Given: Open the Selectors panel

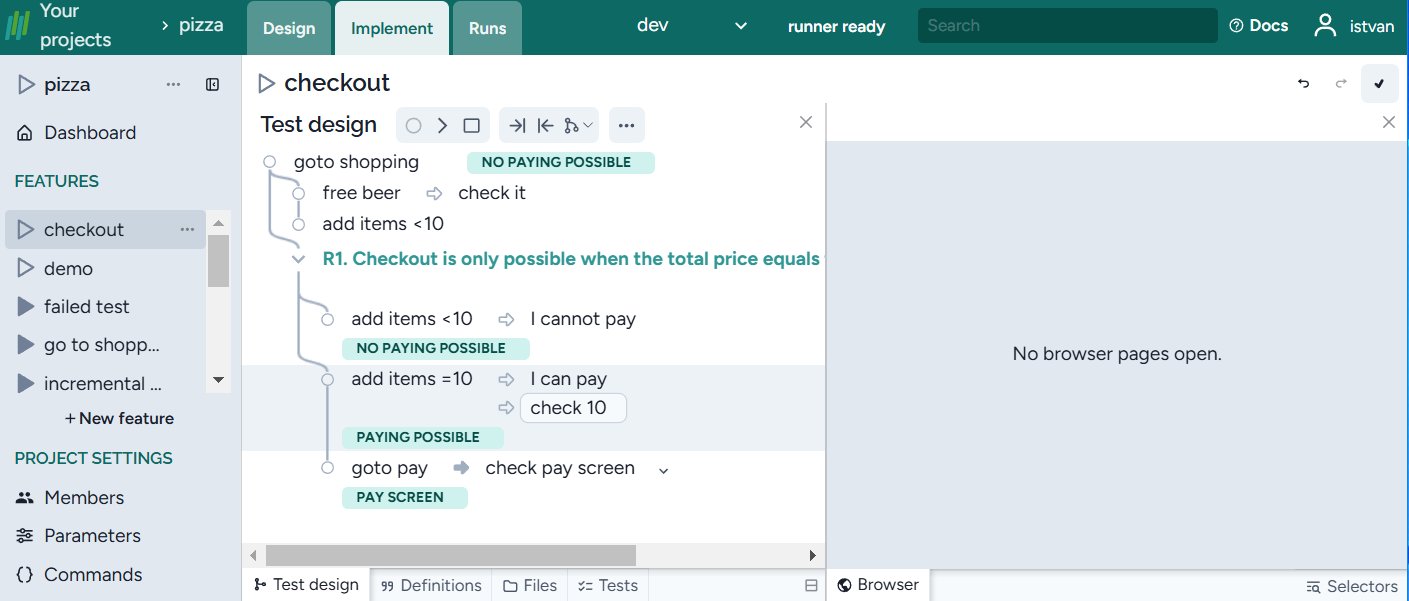Looking at the screenshot, I should point(1352,587).
